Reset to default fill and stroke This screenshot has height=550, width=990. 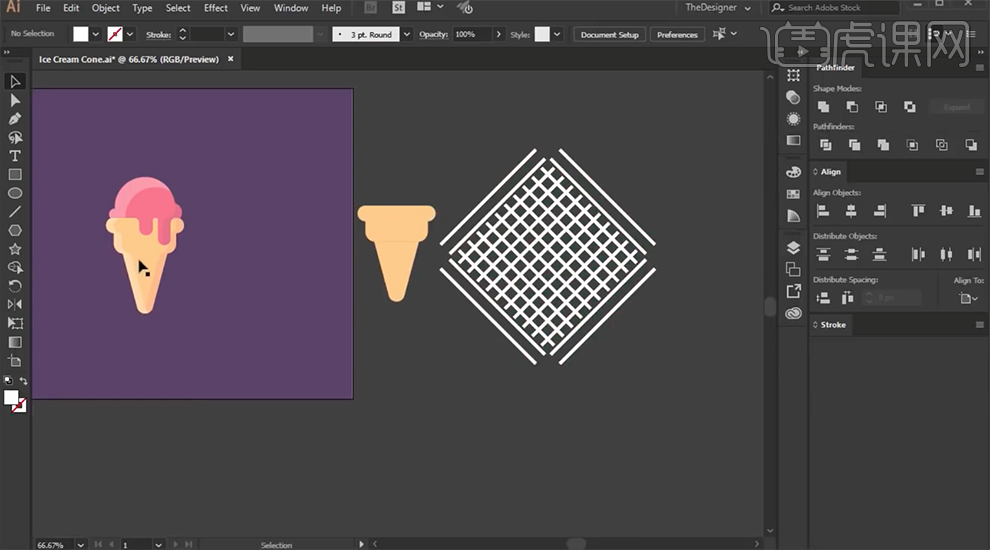7,381
